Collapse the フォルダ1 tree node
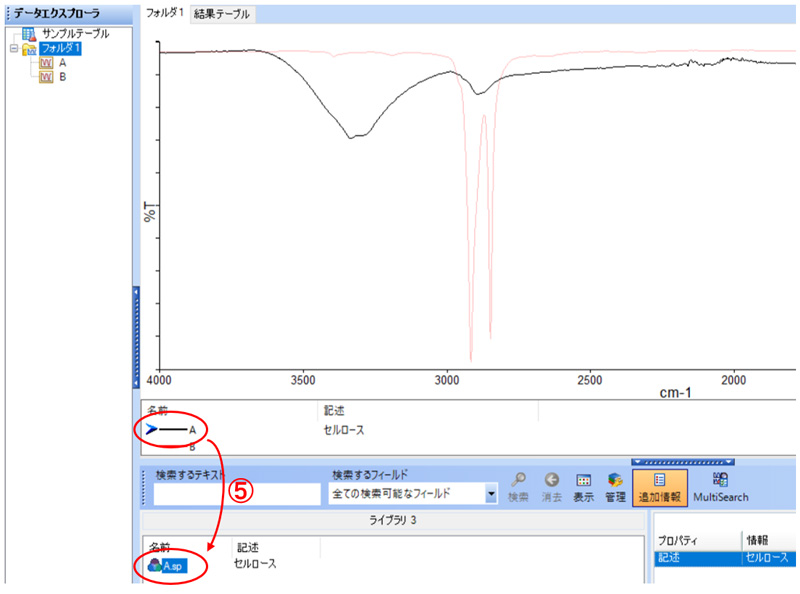 click(x=13, y=48)
